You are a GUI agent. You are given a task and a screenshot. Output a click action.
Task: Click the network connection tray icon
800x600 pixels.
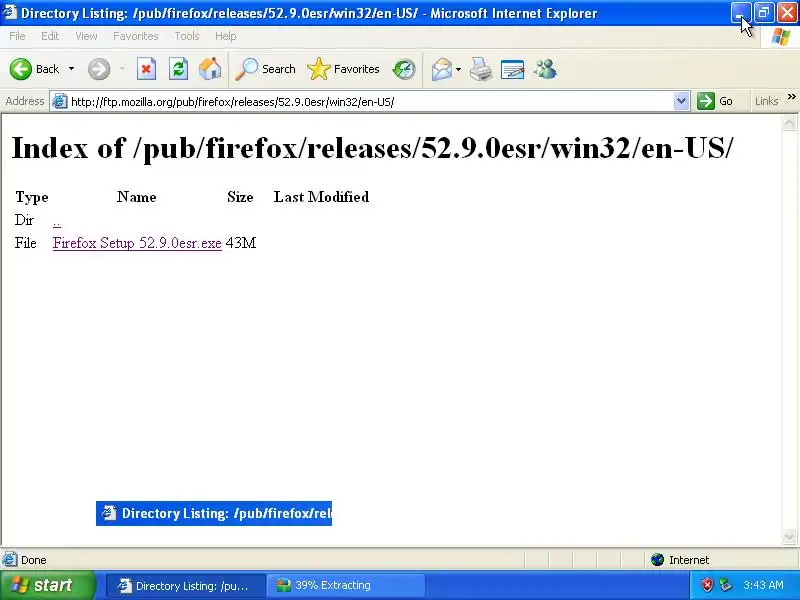pos(725,585)
